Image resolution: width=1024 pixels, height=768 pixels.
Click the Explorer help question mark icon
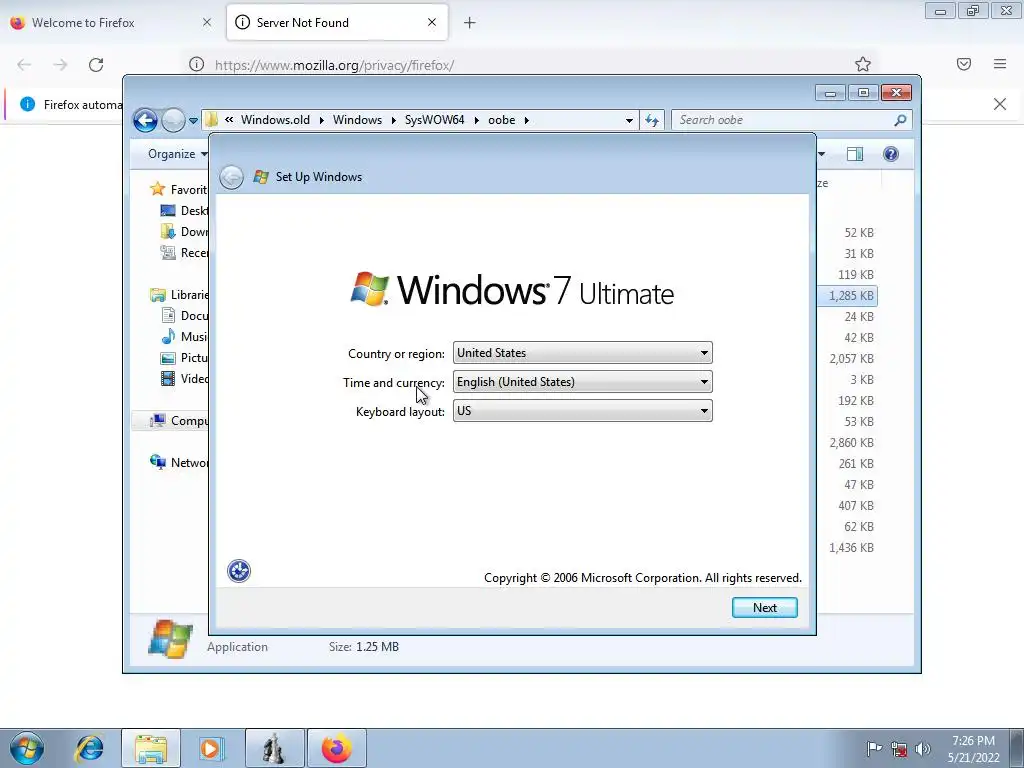point(891,154)
